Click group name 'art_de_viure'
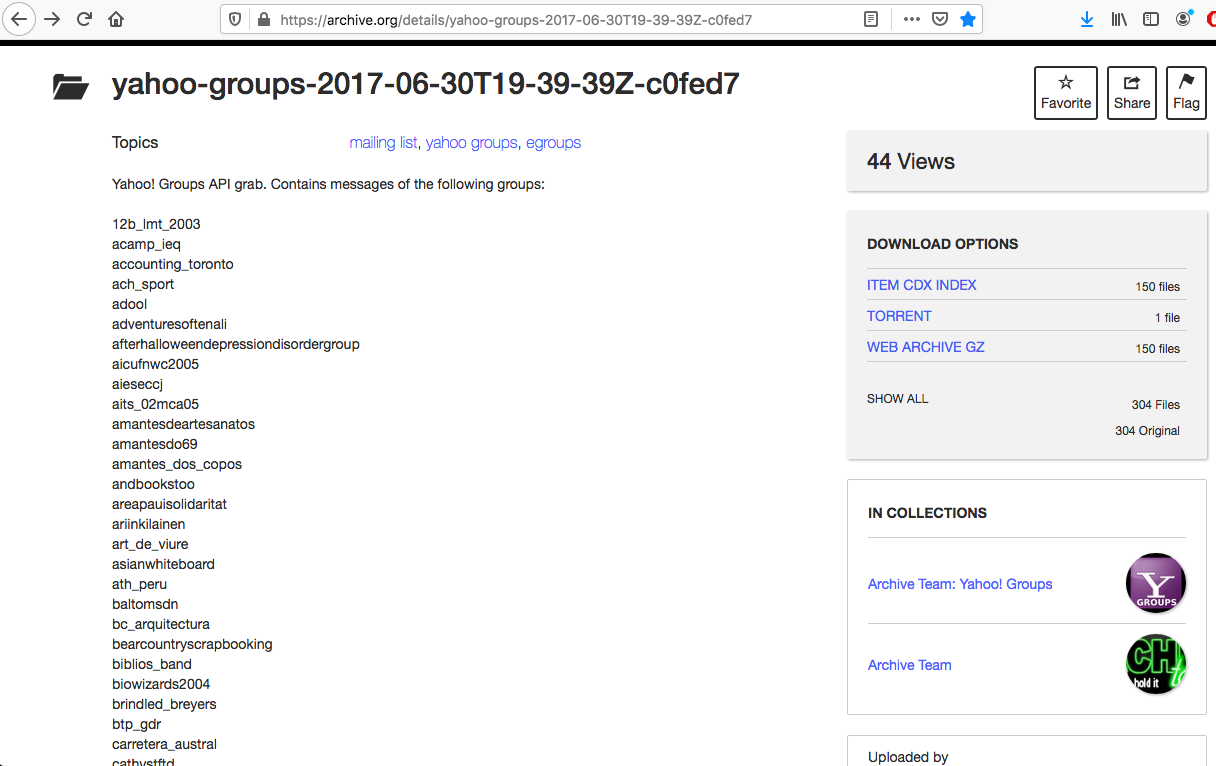Image resolution: width=1216 pixels, height=766 pixels. pyautogui.click(x=150, y=544)
